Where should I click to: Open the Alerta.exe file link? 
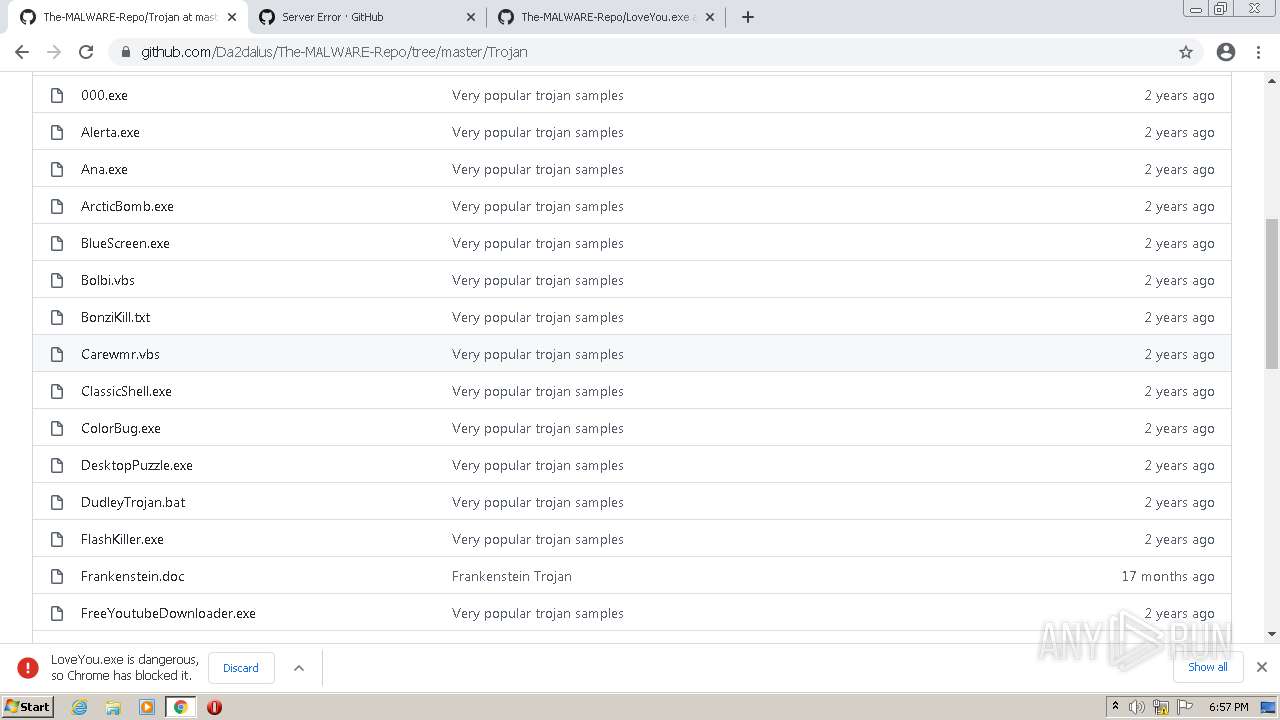pos(110,132)
